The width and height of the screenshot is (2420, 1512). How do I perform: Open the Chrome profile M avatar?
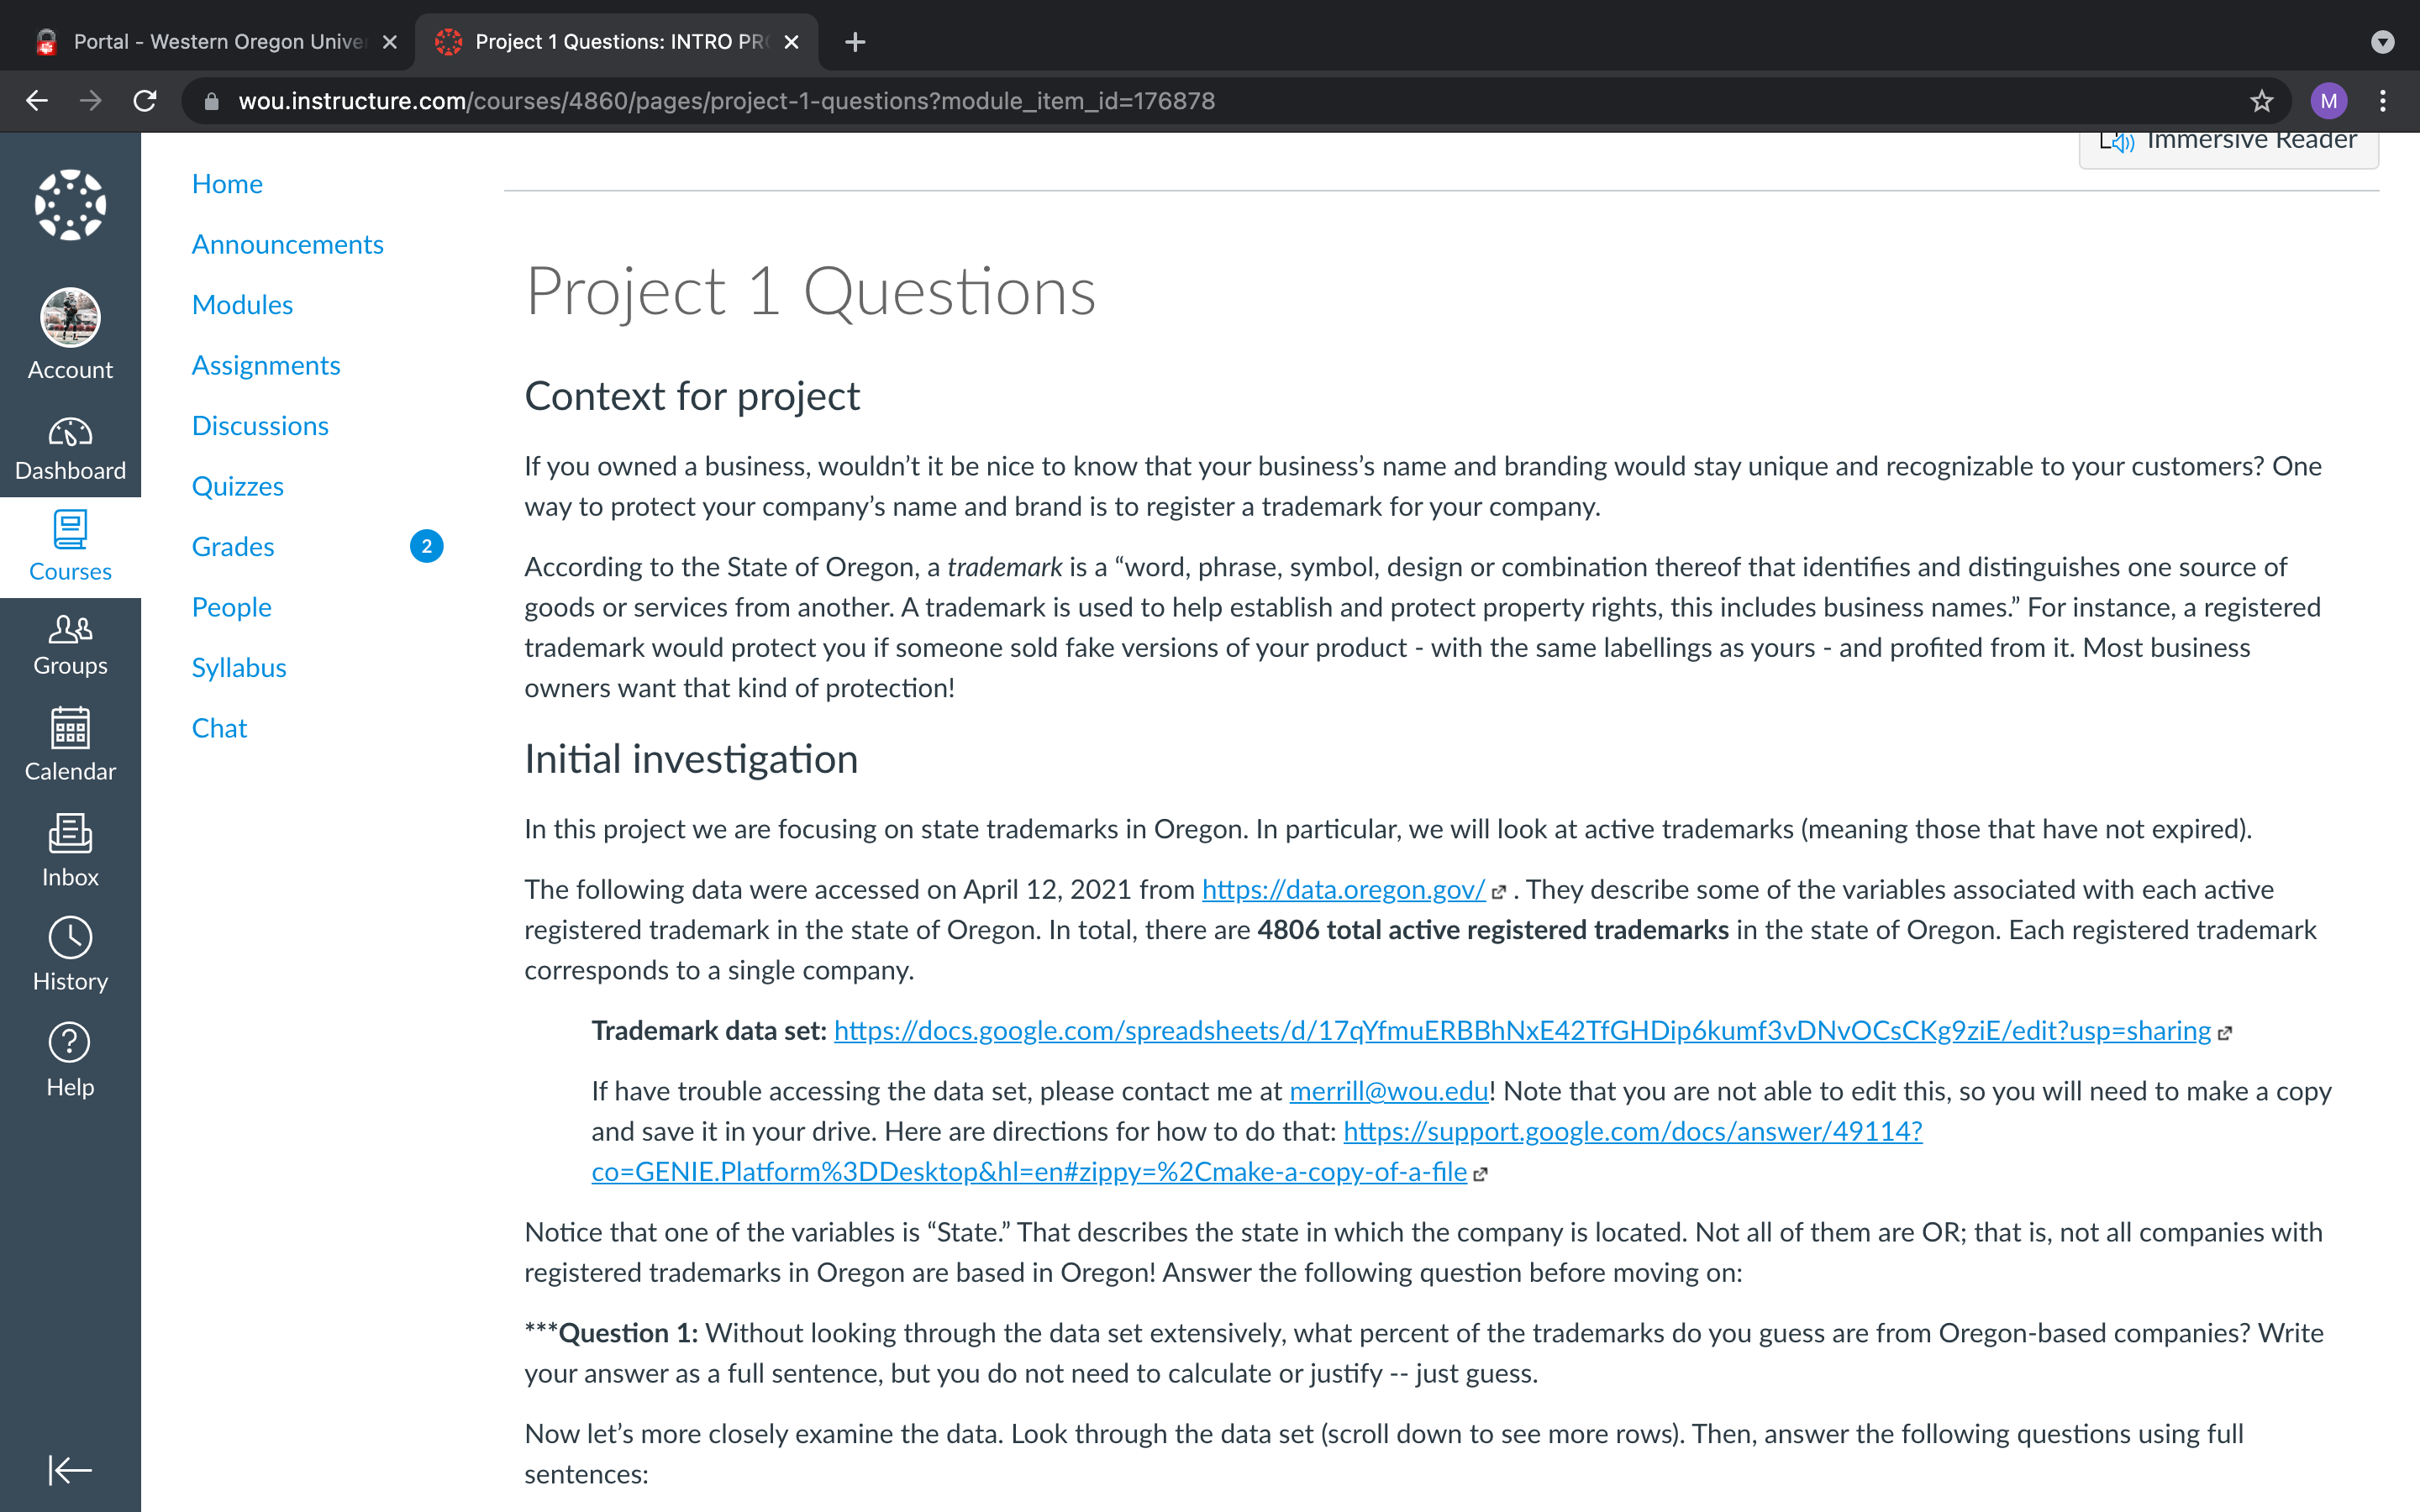(2329, 101)
